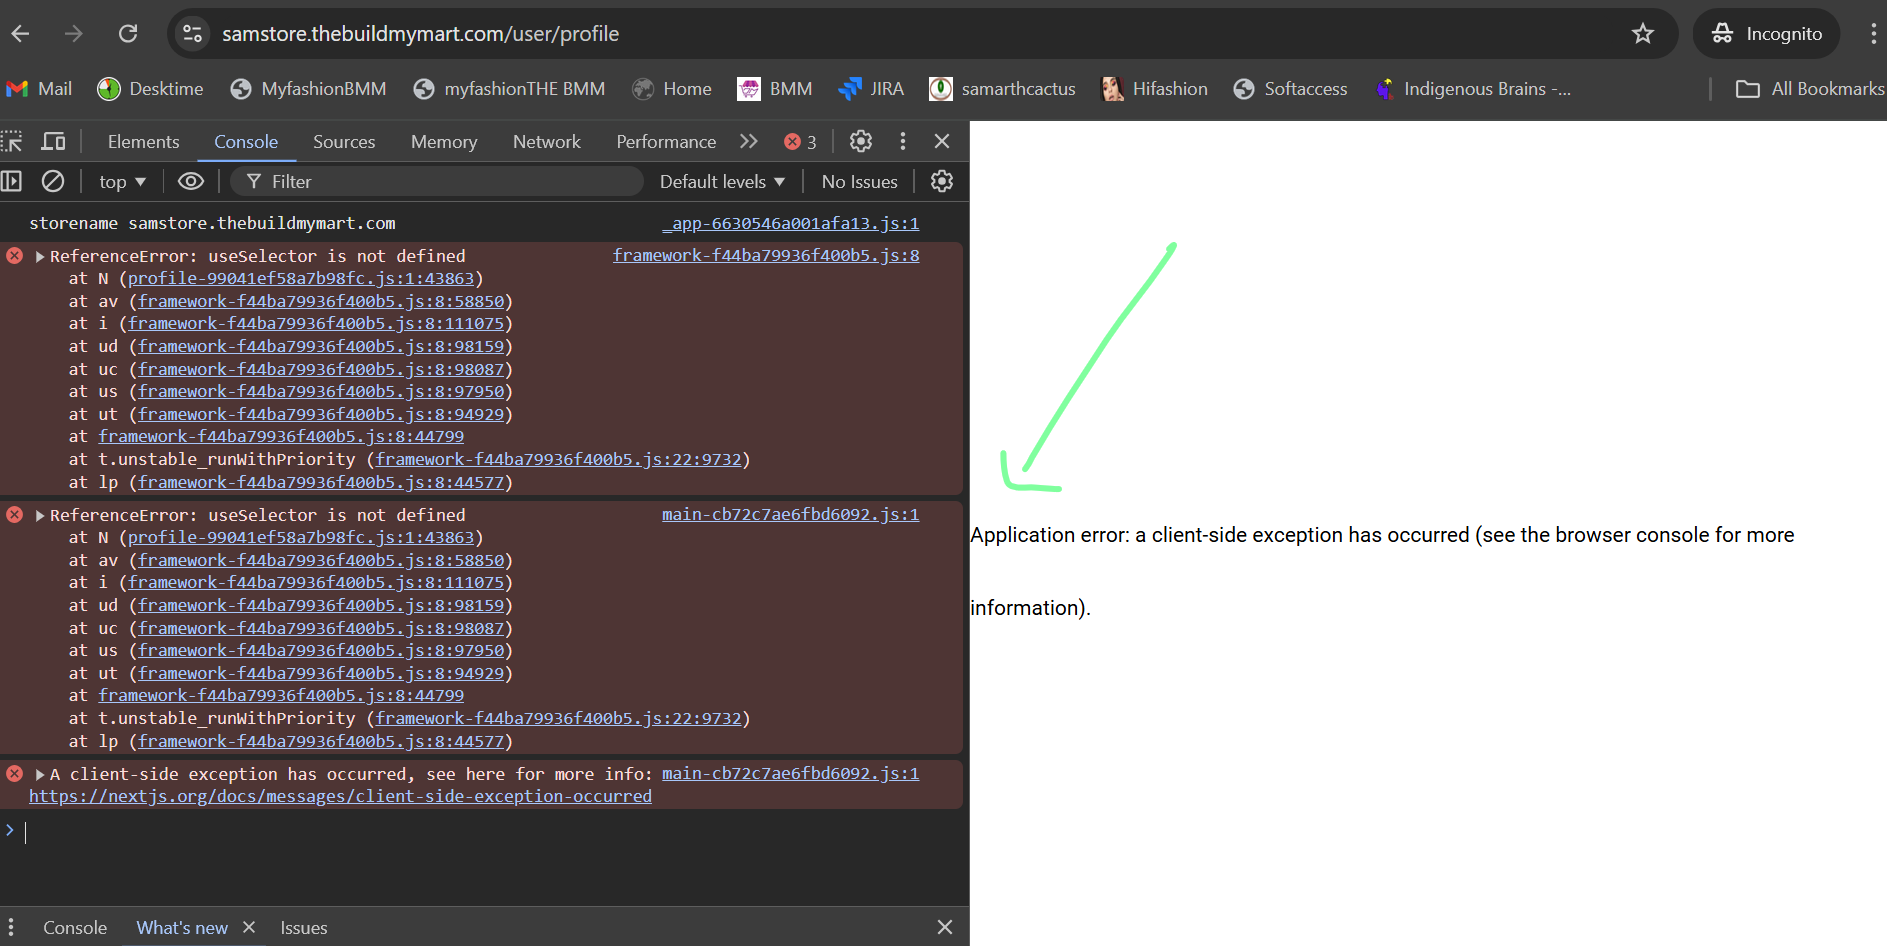This screenshot has height=946, width=1887.
Task: Expand the client-side exception message
Action: tap(40, 775)
